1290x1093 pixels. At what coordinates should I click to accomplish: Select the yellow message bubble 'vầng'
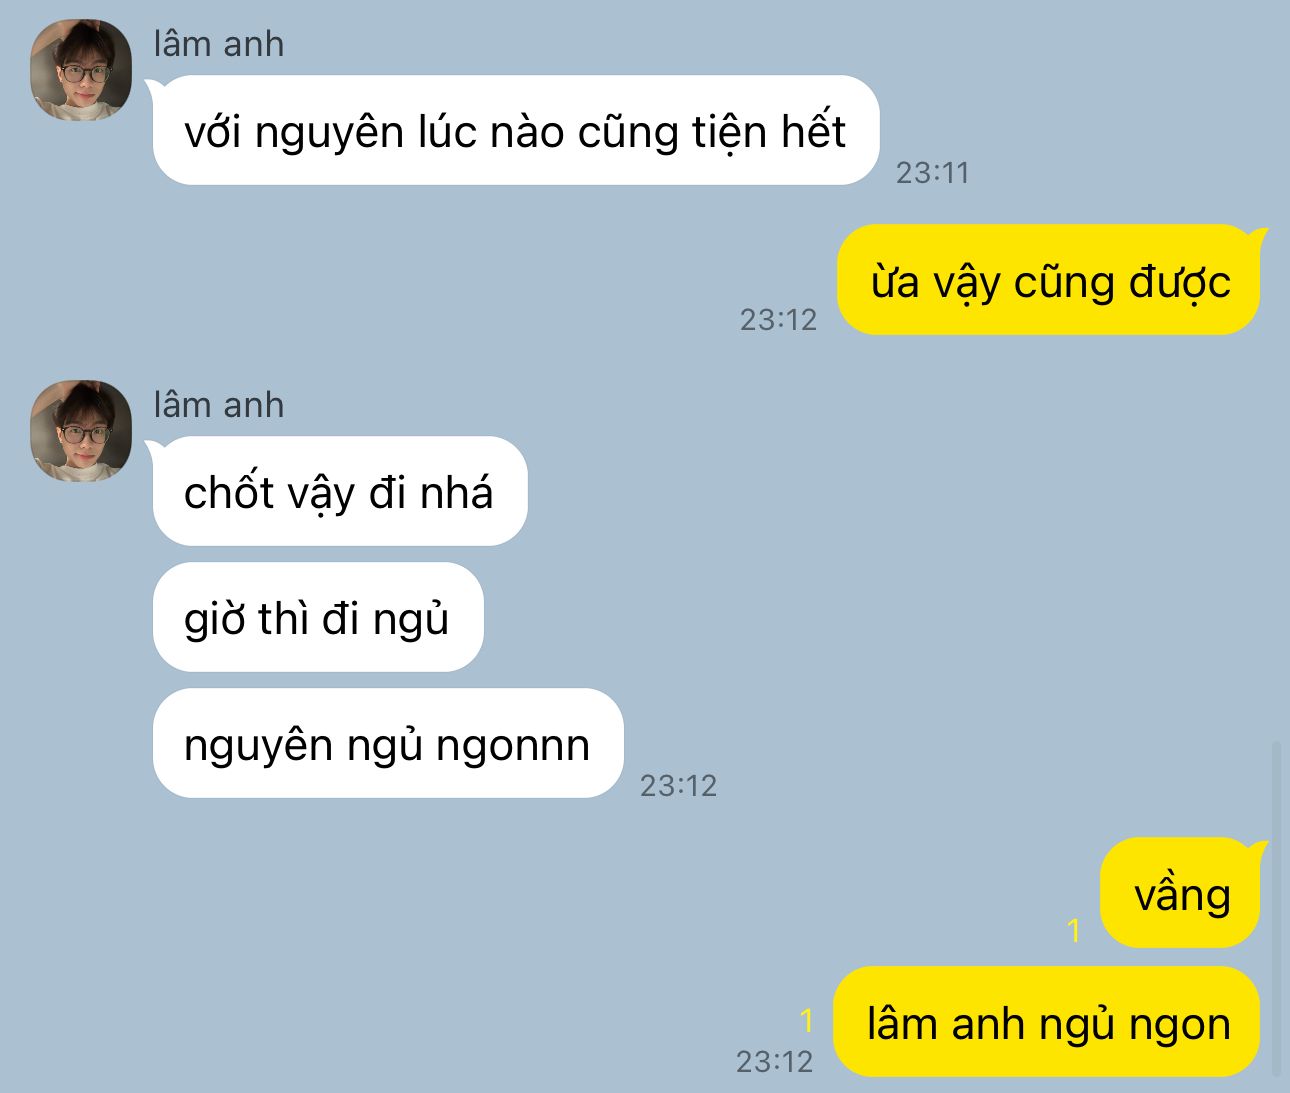[x=1181, y=893]
